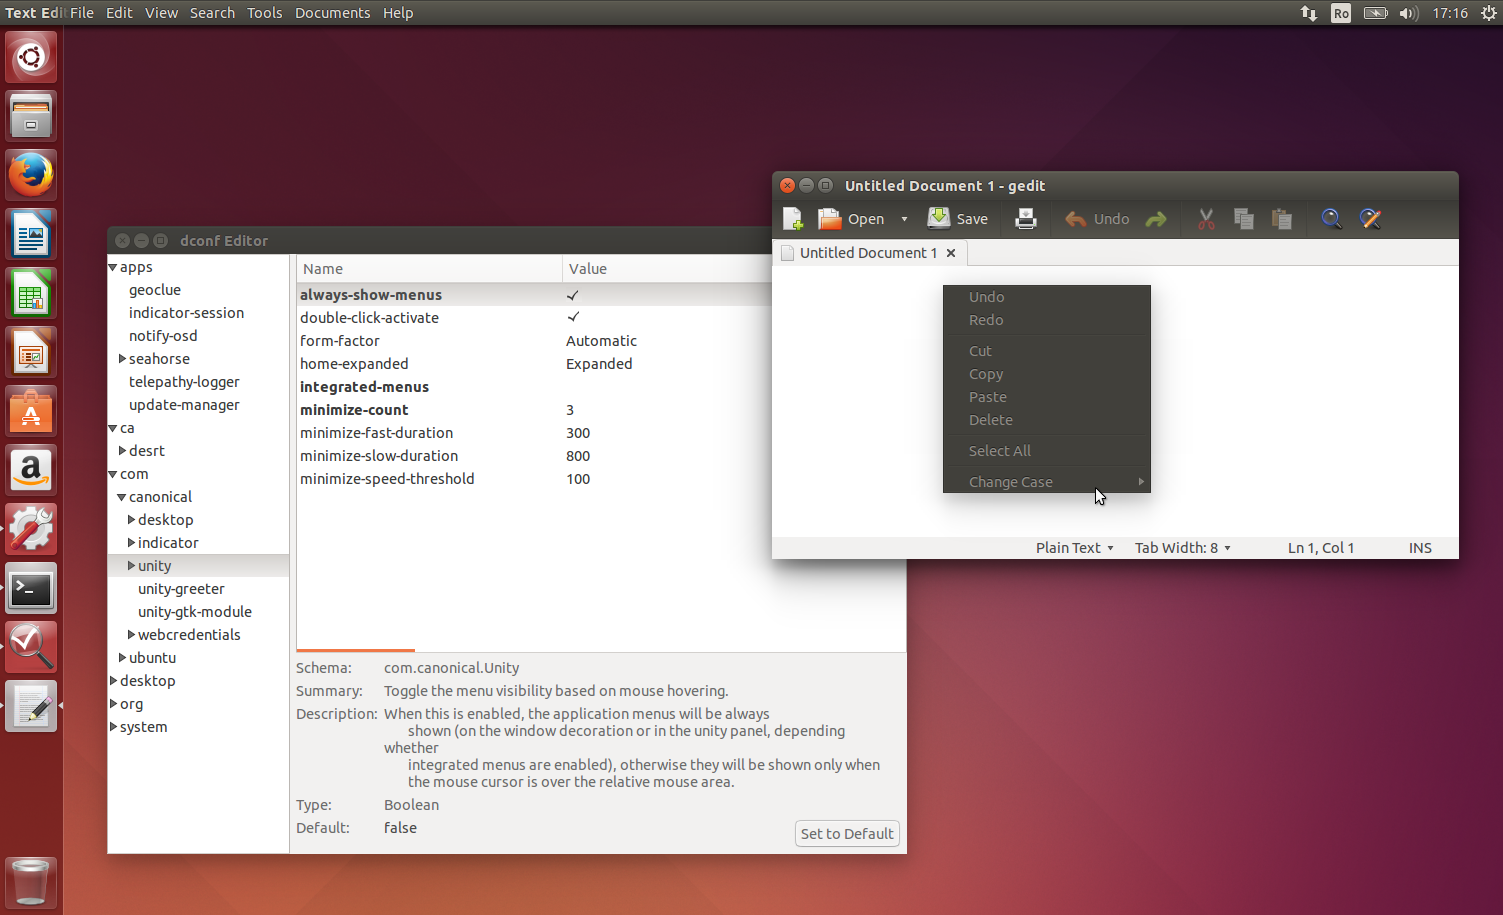
Task: Create a new document in gedit
Action: click(793, 218)
